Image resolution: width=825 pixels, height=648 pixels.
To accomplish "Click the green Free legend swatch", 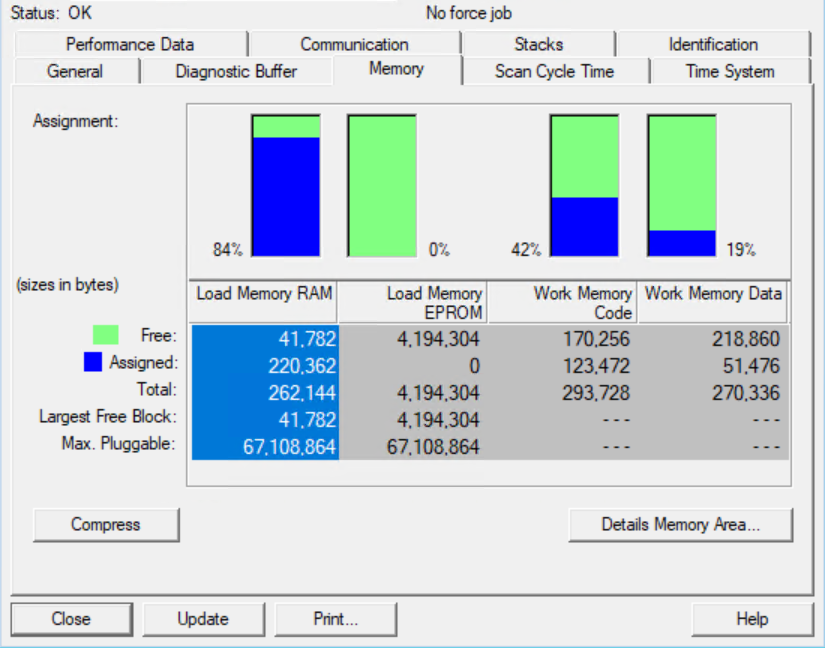I will click(x=105, y=336).
